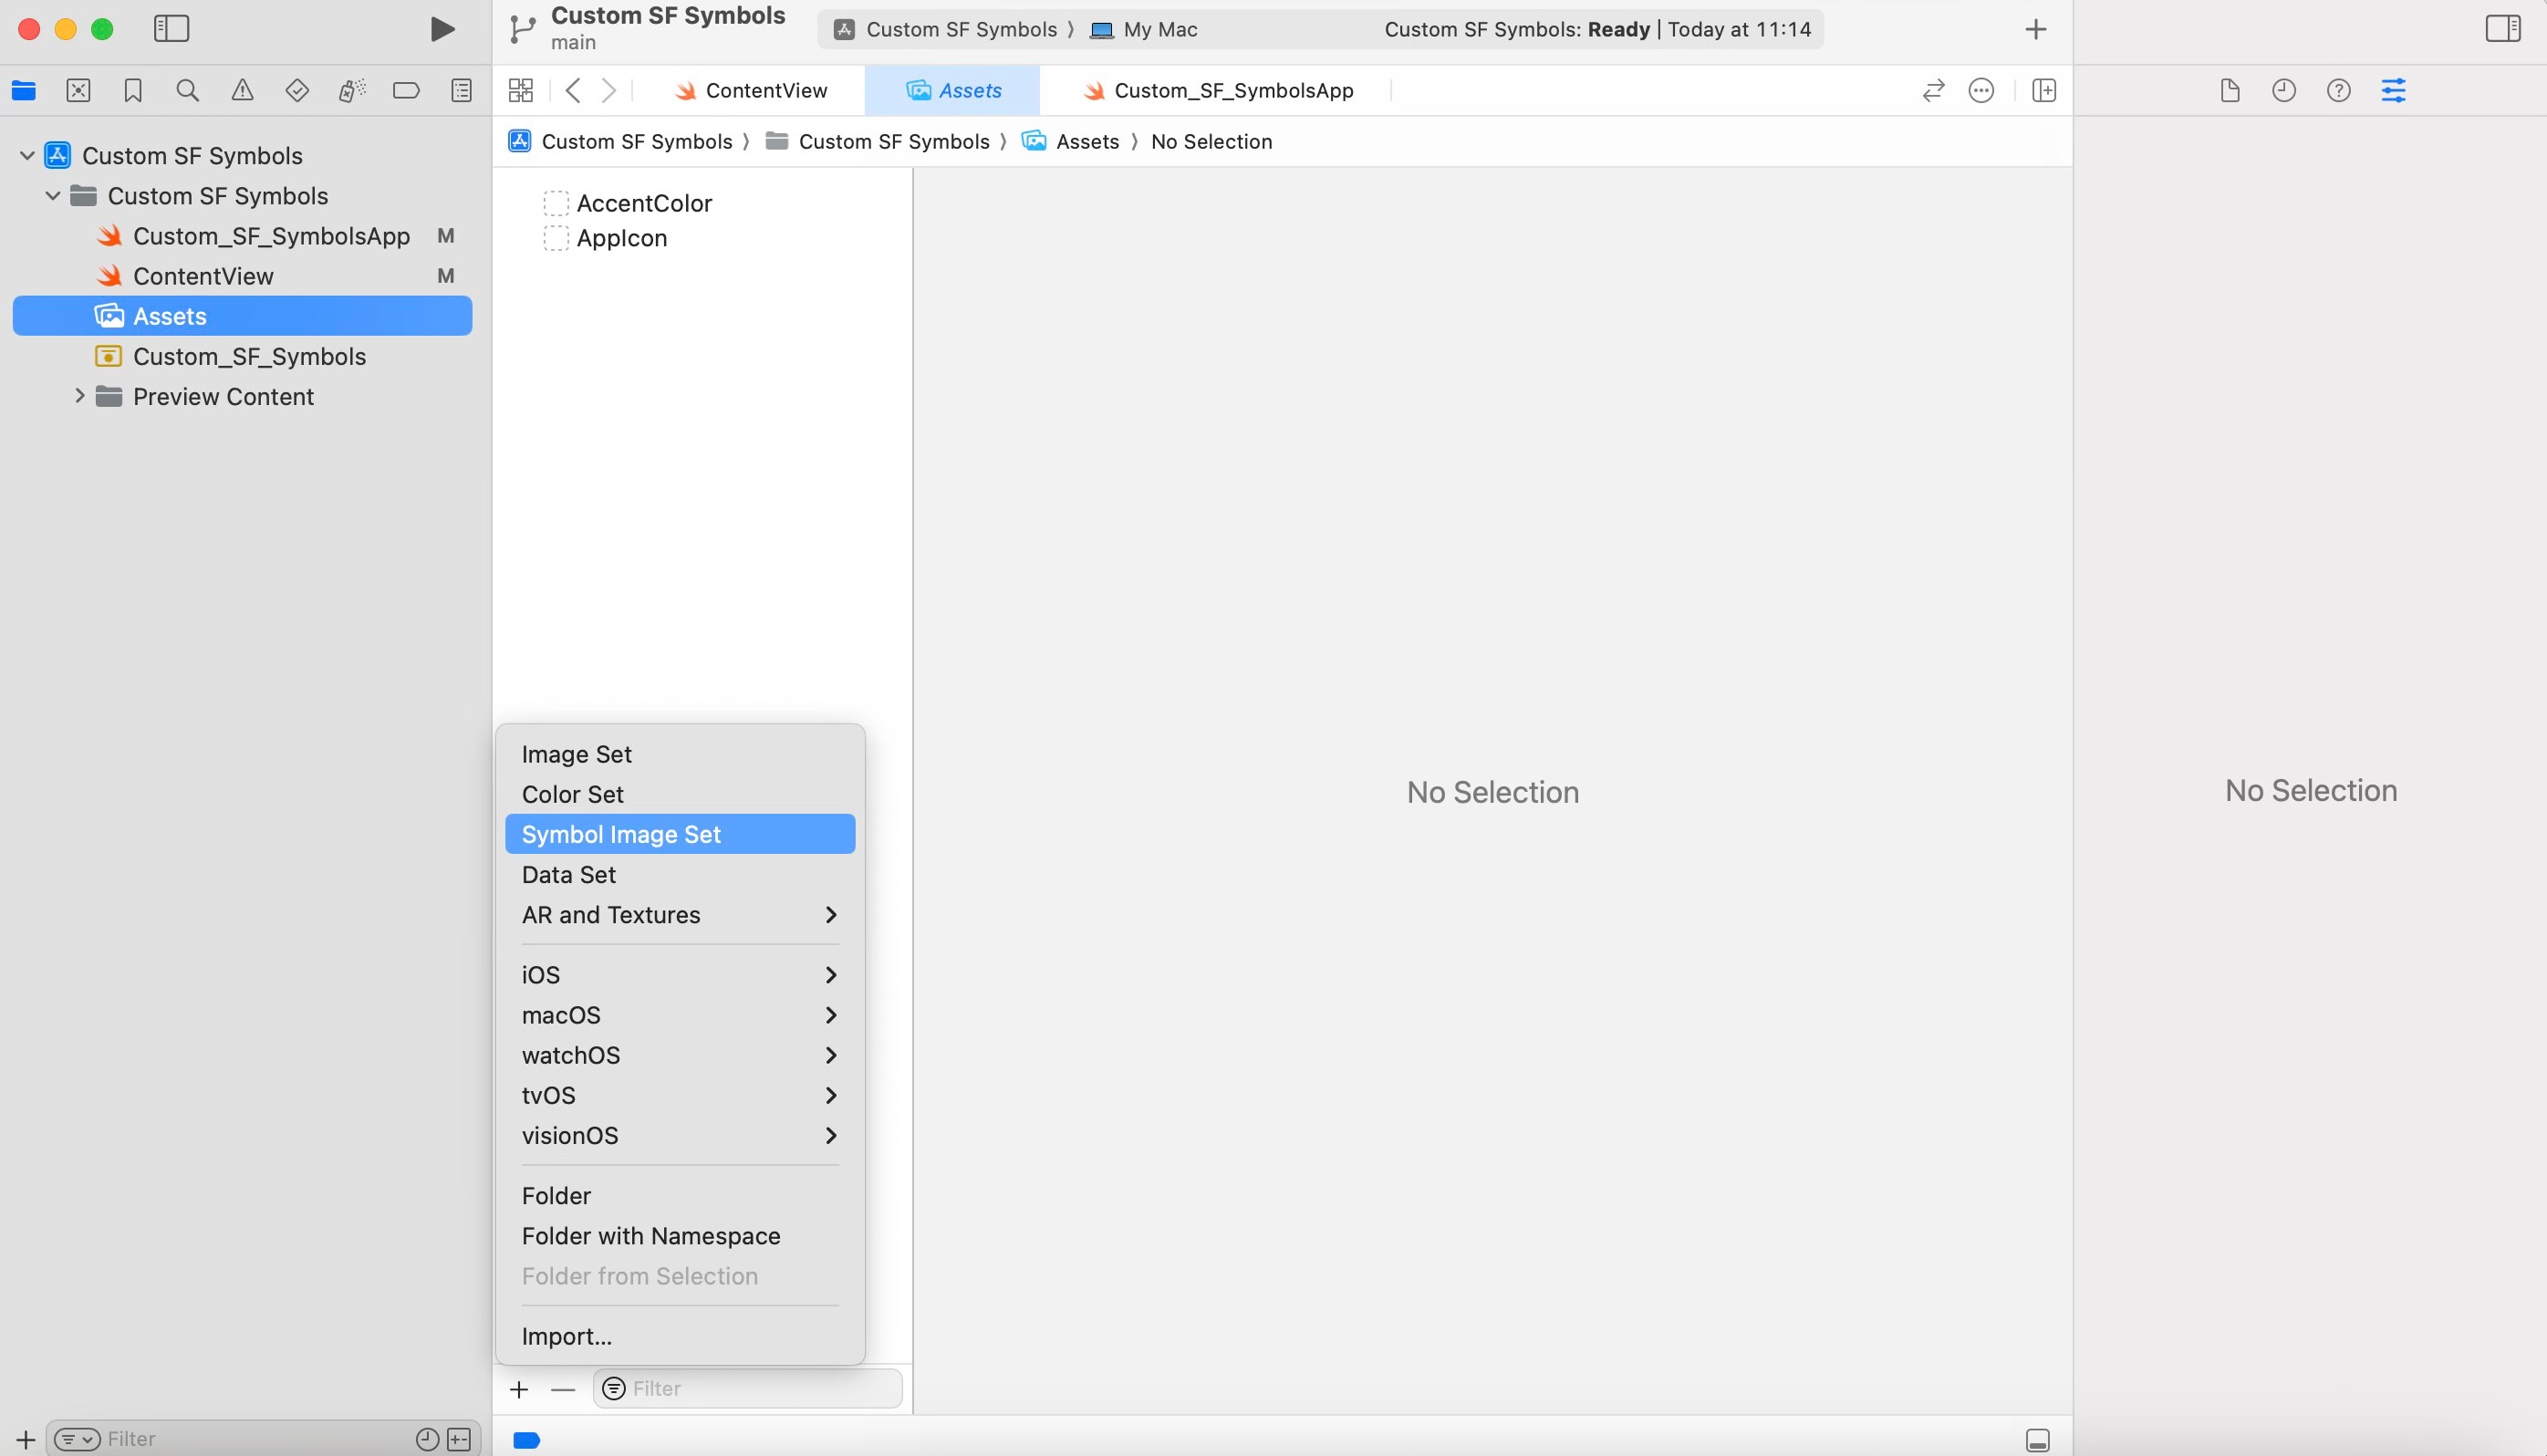The width and height of the screenshot is (2547, 1456).
Task: Open the Issue navigator warning icon
Action: (x=242, y=91)
